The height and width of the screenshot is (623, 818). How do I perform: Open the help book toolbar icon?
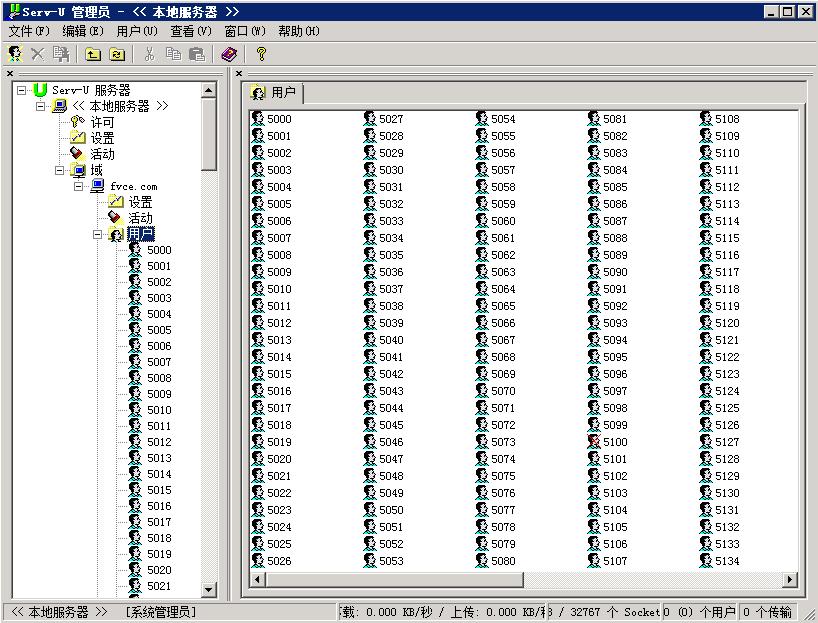pos(229,54)
